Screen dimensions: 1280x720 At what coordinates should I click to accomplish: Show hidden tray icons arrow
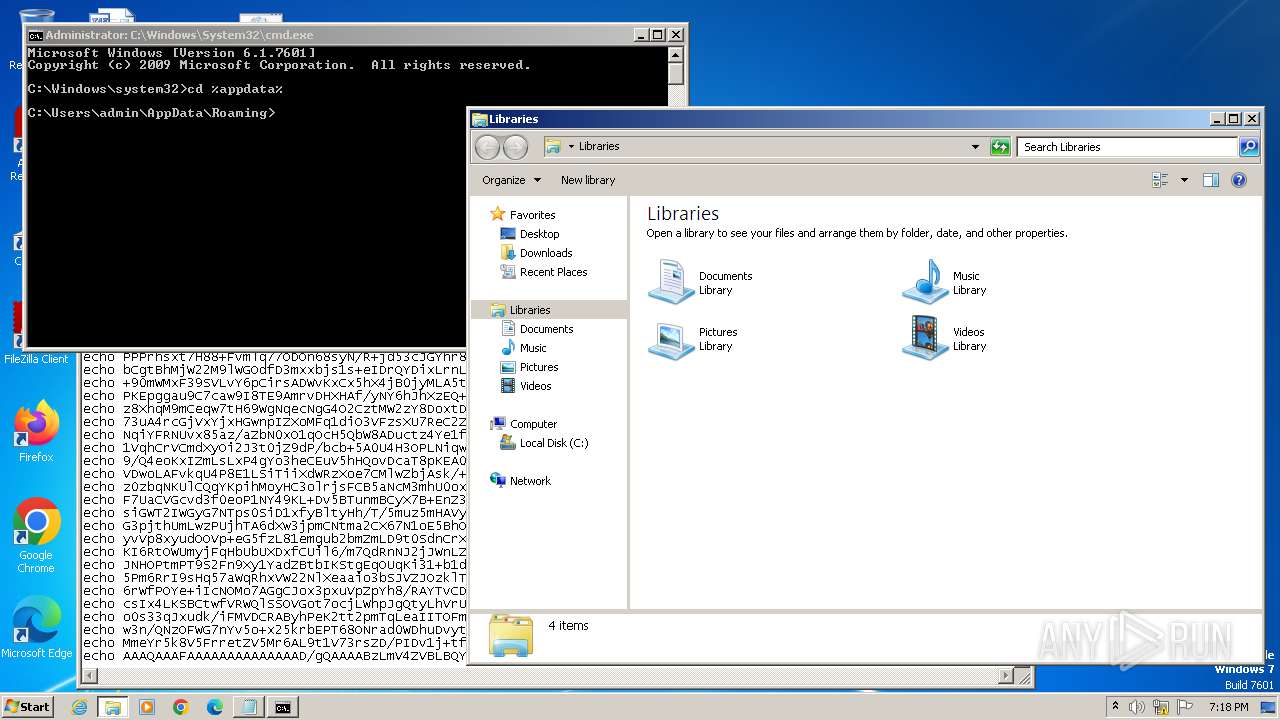click(1114, 707)
